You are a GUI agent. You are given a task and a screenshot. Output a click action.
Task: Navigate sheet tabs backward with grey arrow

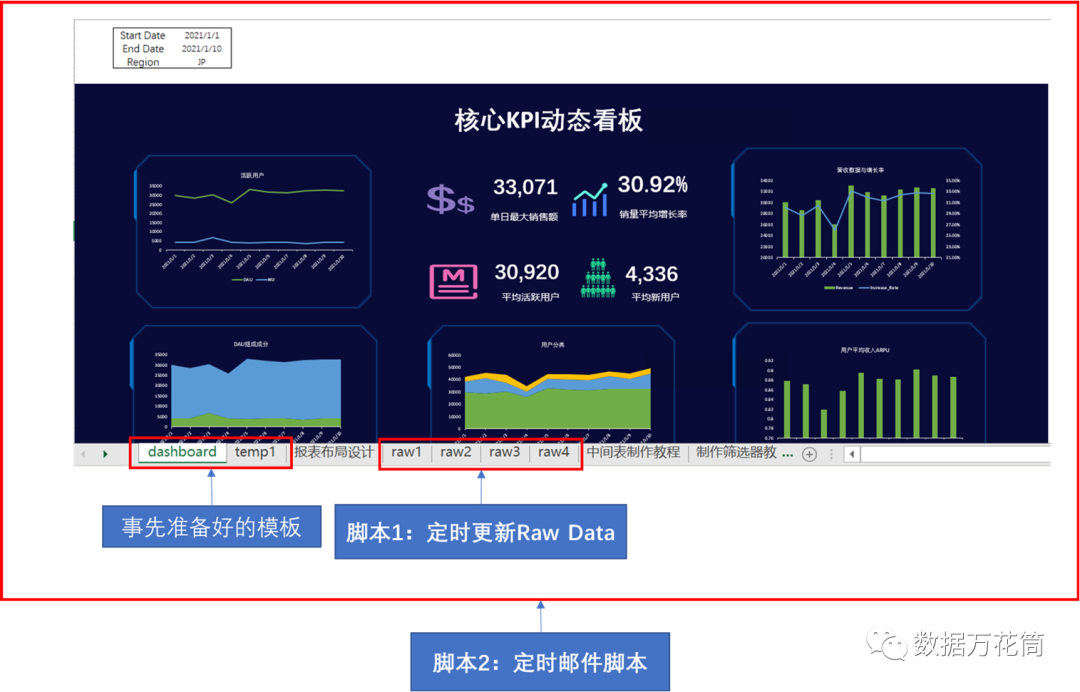tap(83, 454)
